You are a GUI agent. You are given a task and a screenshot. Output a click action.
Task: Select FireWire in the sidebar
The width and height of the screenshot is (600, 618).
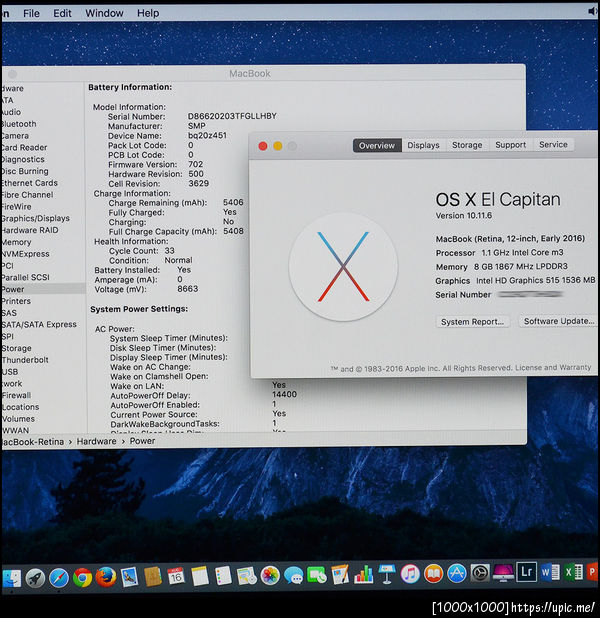click(16, 207)
